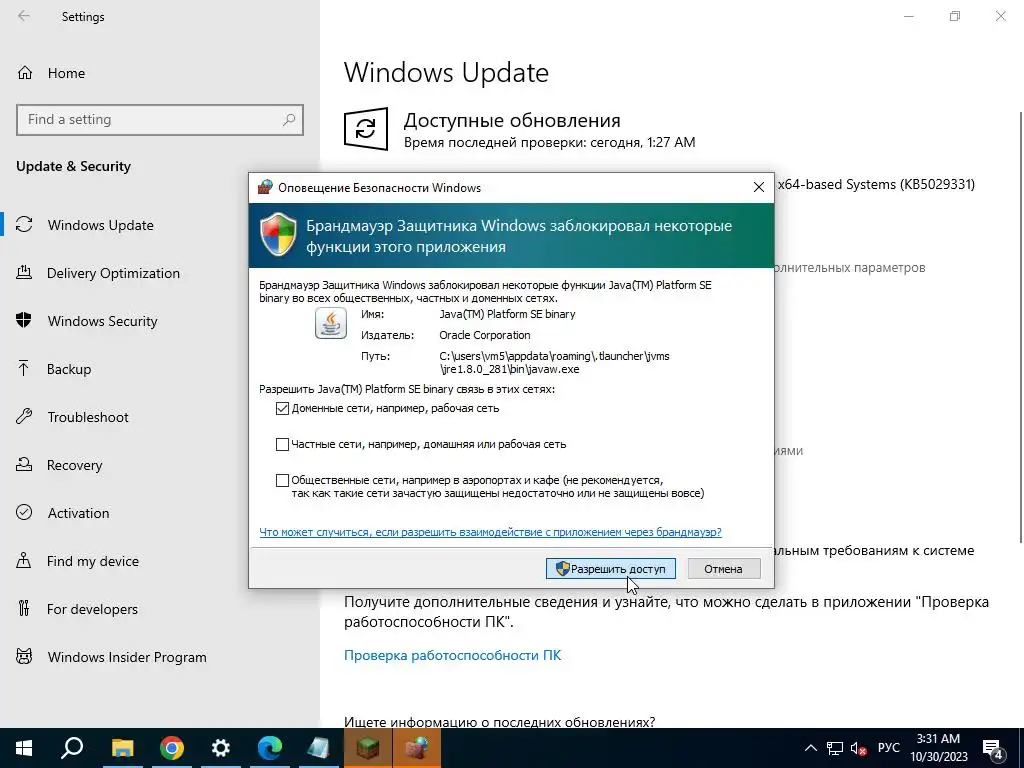Viewport: 1024px width, 768px height.
Task: Click Разрешить доступ button
Action: click(x=611, y=569)
